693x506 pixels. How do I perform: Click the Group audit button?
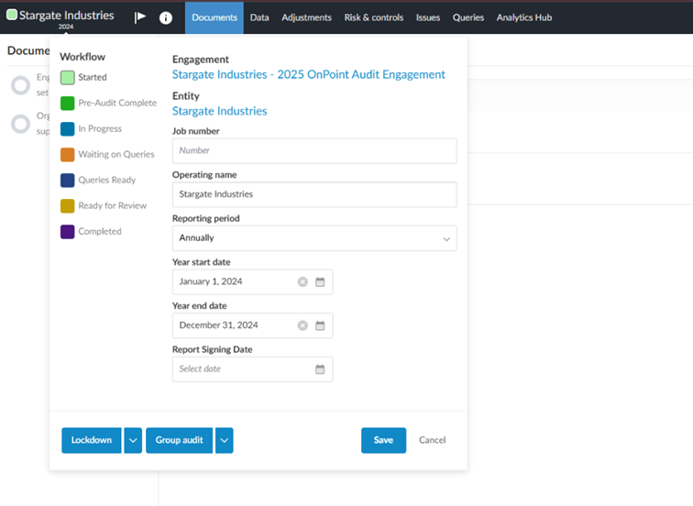tap(179, 440)
